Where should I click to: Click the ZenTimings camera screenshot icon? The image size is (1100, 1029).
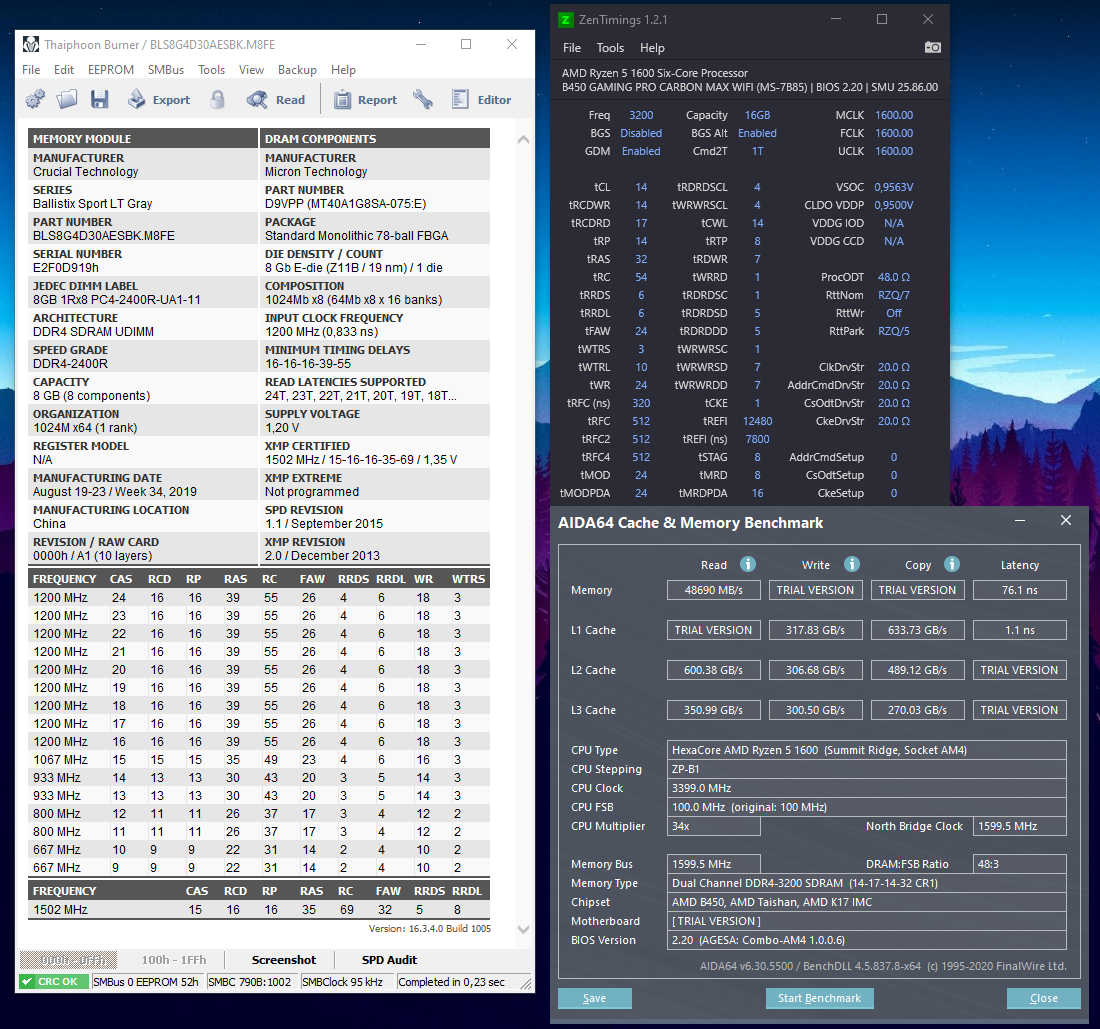[x=932, y=47]
